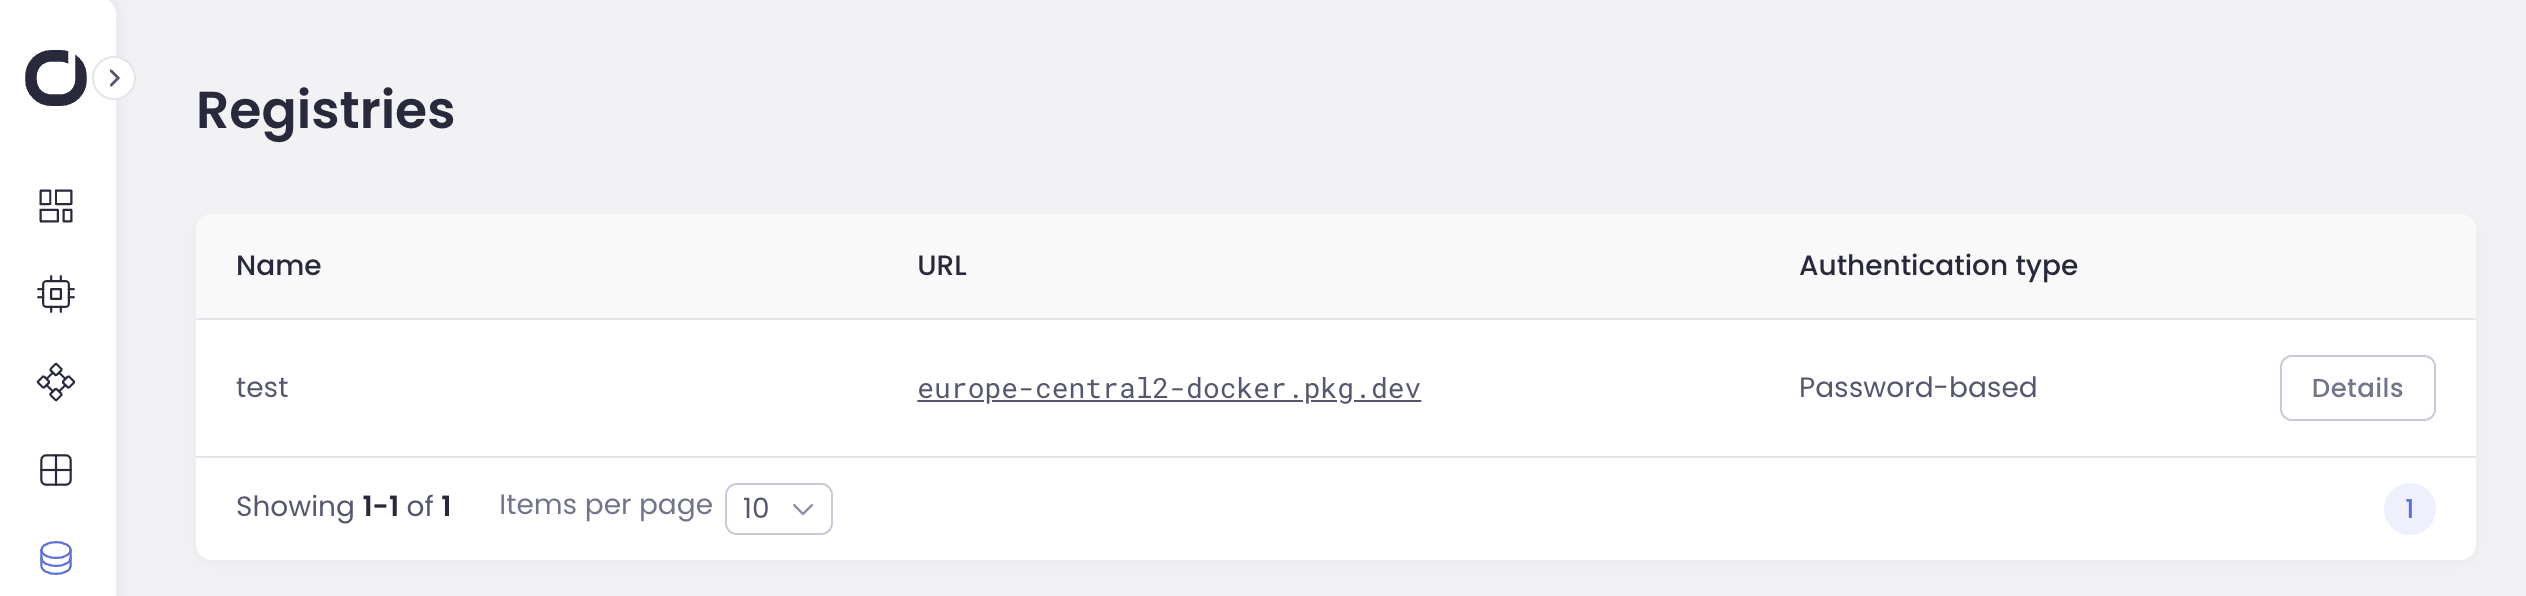
Task: Click the Authentication type column header
Action: [x=1937, y=266]
